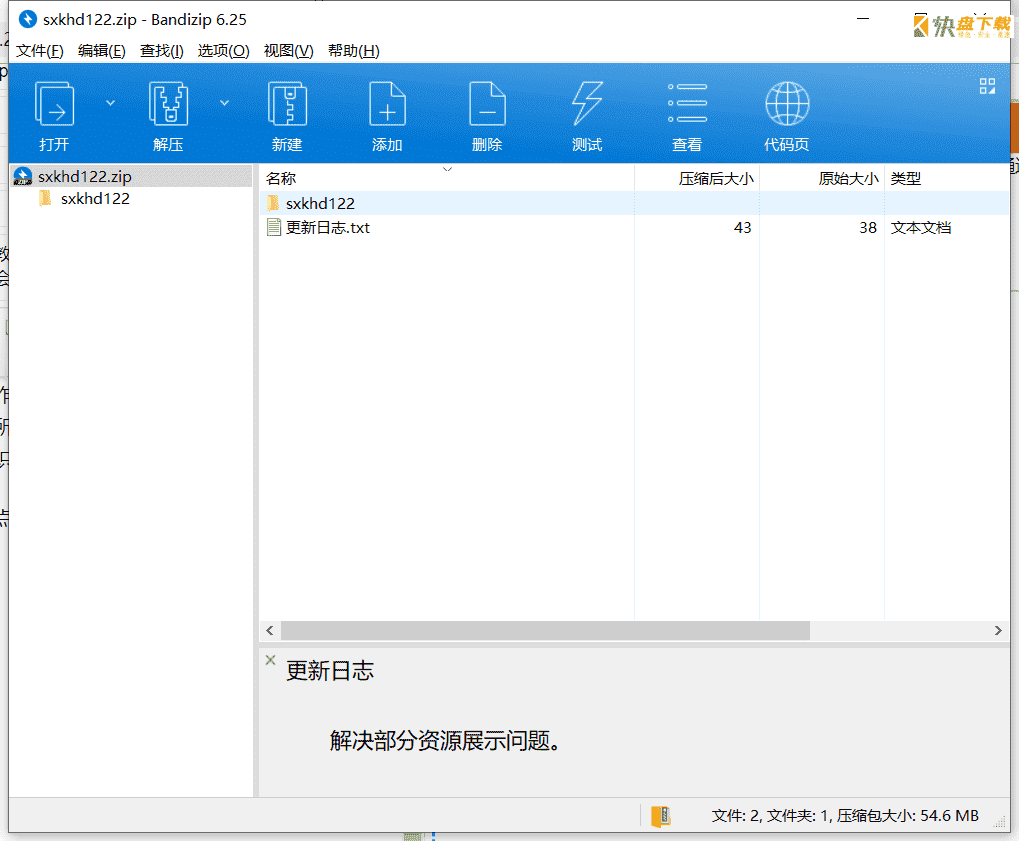Select the 更新日志.txt file row
Image resolution: width=1019 pixels, height=841 pixels.
click(x=634, y=227)
